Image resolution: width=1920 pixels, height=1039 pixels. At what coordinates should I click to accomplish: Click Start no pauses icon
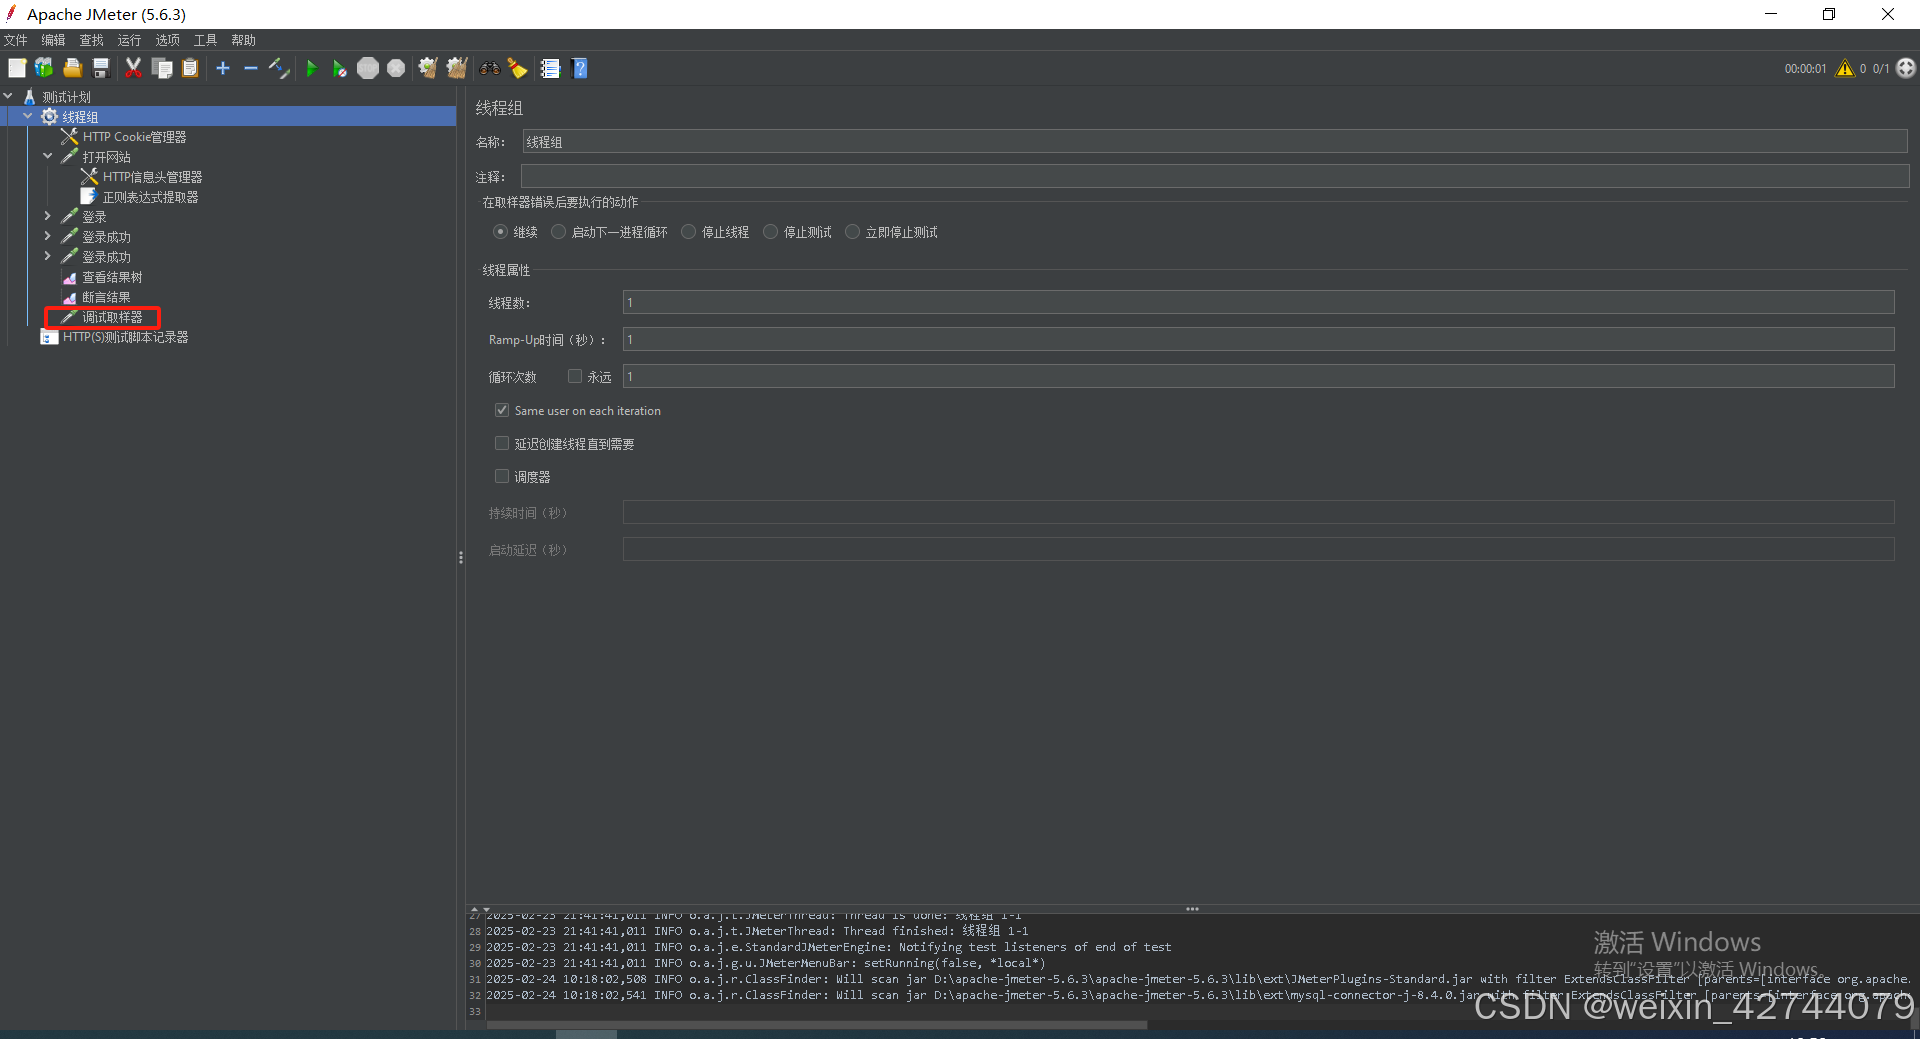click(x=340, y=68)
